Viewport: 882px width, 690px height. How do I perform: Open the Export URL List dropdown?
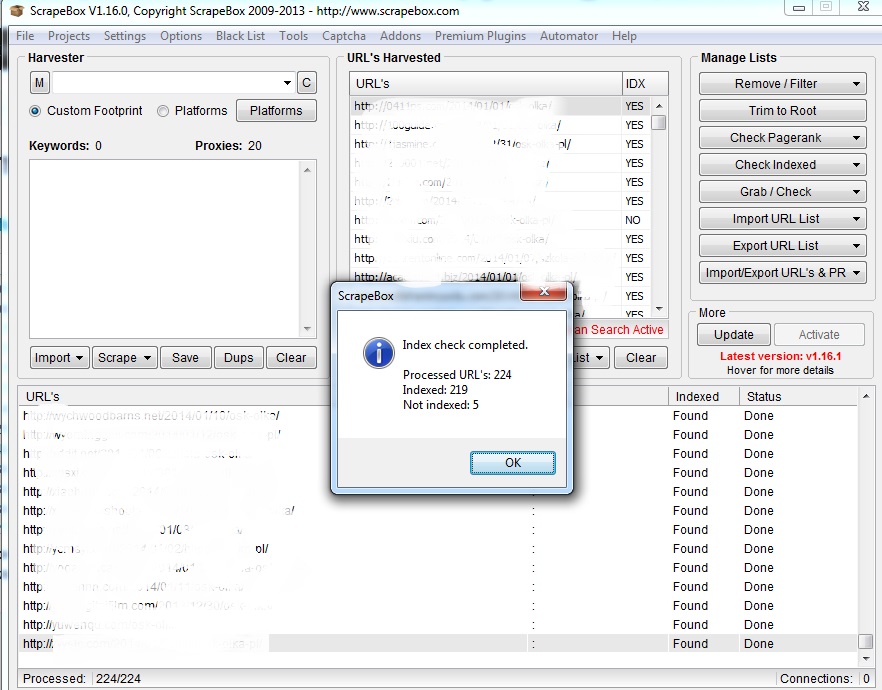click(782, 246)
